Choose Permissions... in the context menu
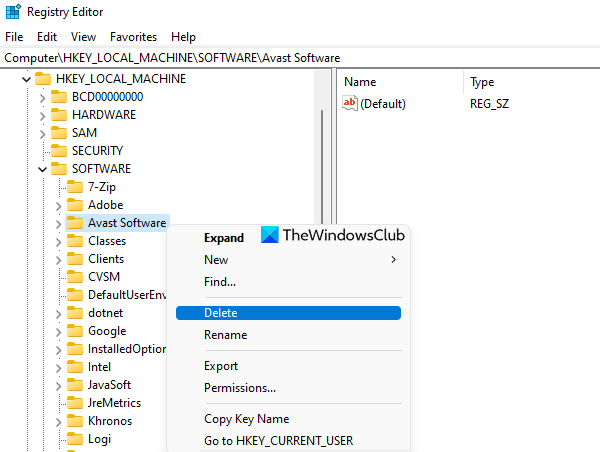600x452 pixels. click(289, 388)
